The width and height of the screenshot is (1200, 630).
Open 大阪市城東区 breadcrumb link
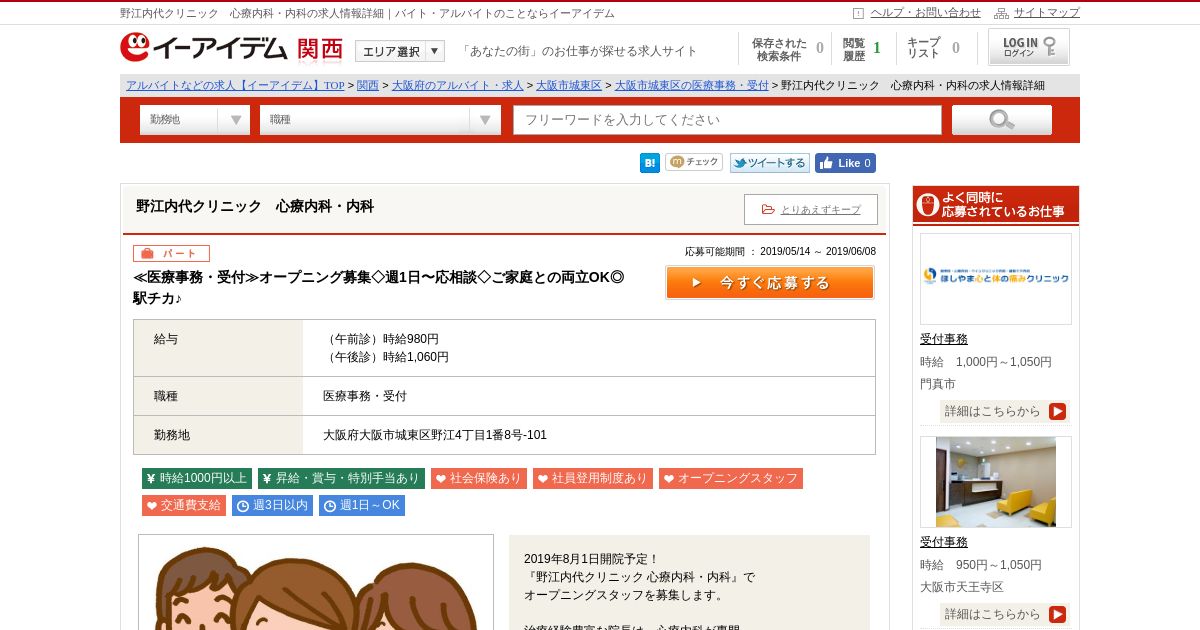(x=569, y=85)
